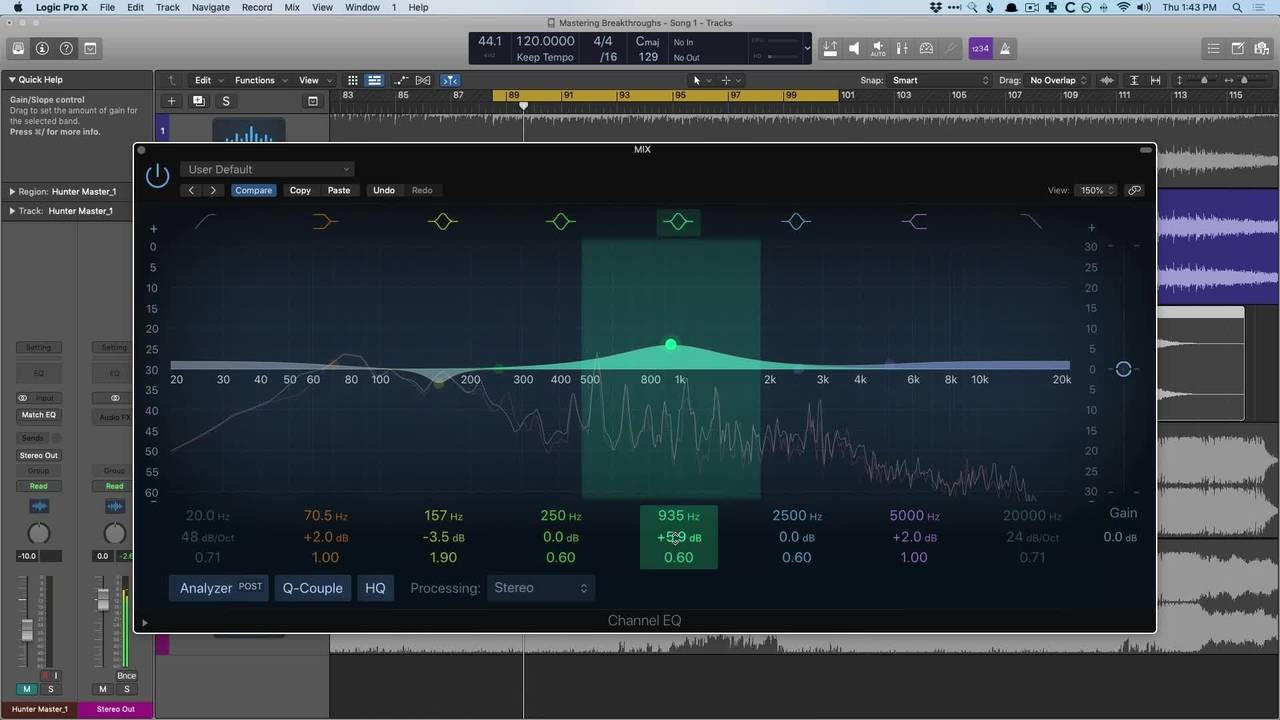The width and height of the screenshot is (1280, 720).
Task: Open the Navigate menu
Action: [x=210, y=7]
